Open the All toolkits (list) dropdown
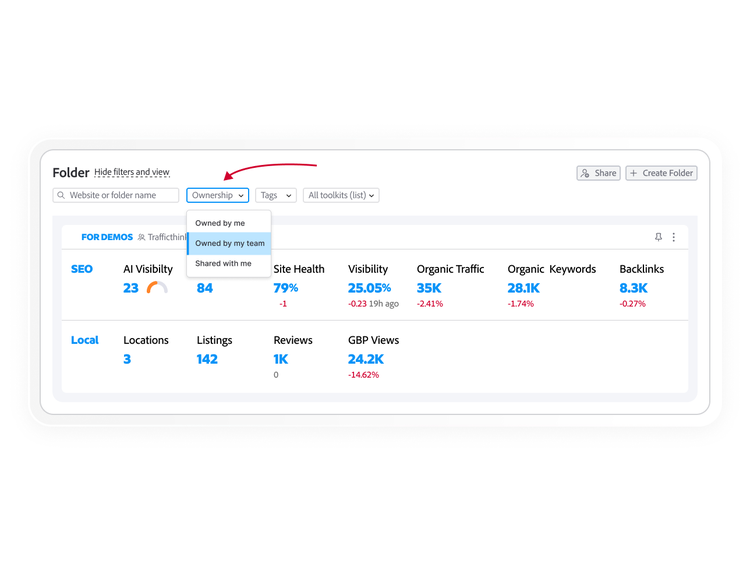Viewport: 750px width, 563px height. 341,196
